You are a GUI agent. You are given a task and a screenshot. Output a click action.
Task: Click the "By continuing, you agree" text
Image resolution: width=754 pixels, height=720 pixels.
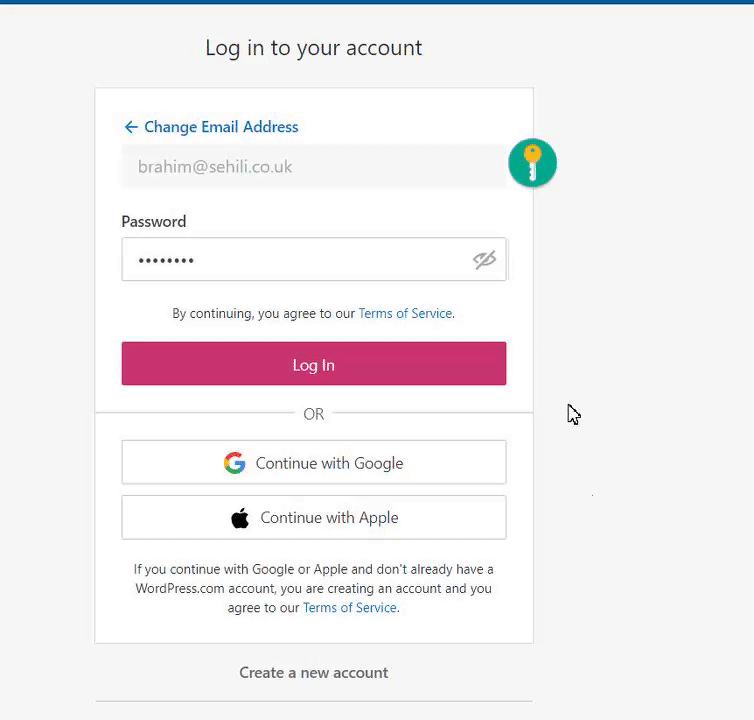(264, 314)
